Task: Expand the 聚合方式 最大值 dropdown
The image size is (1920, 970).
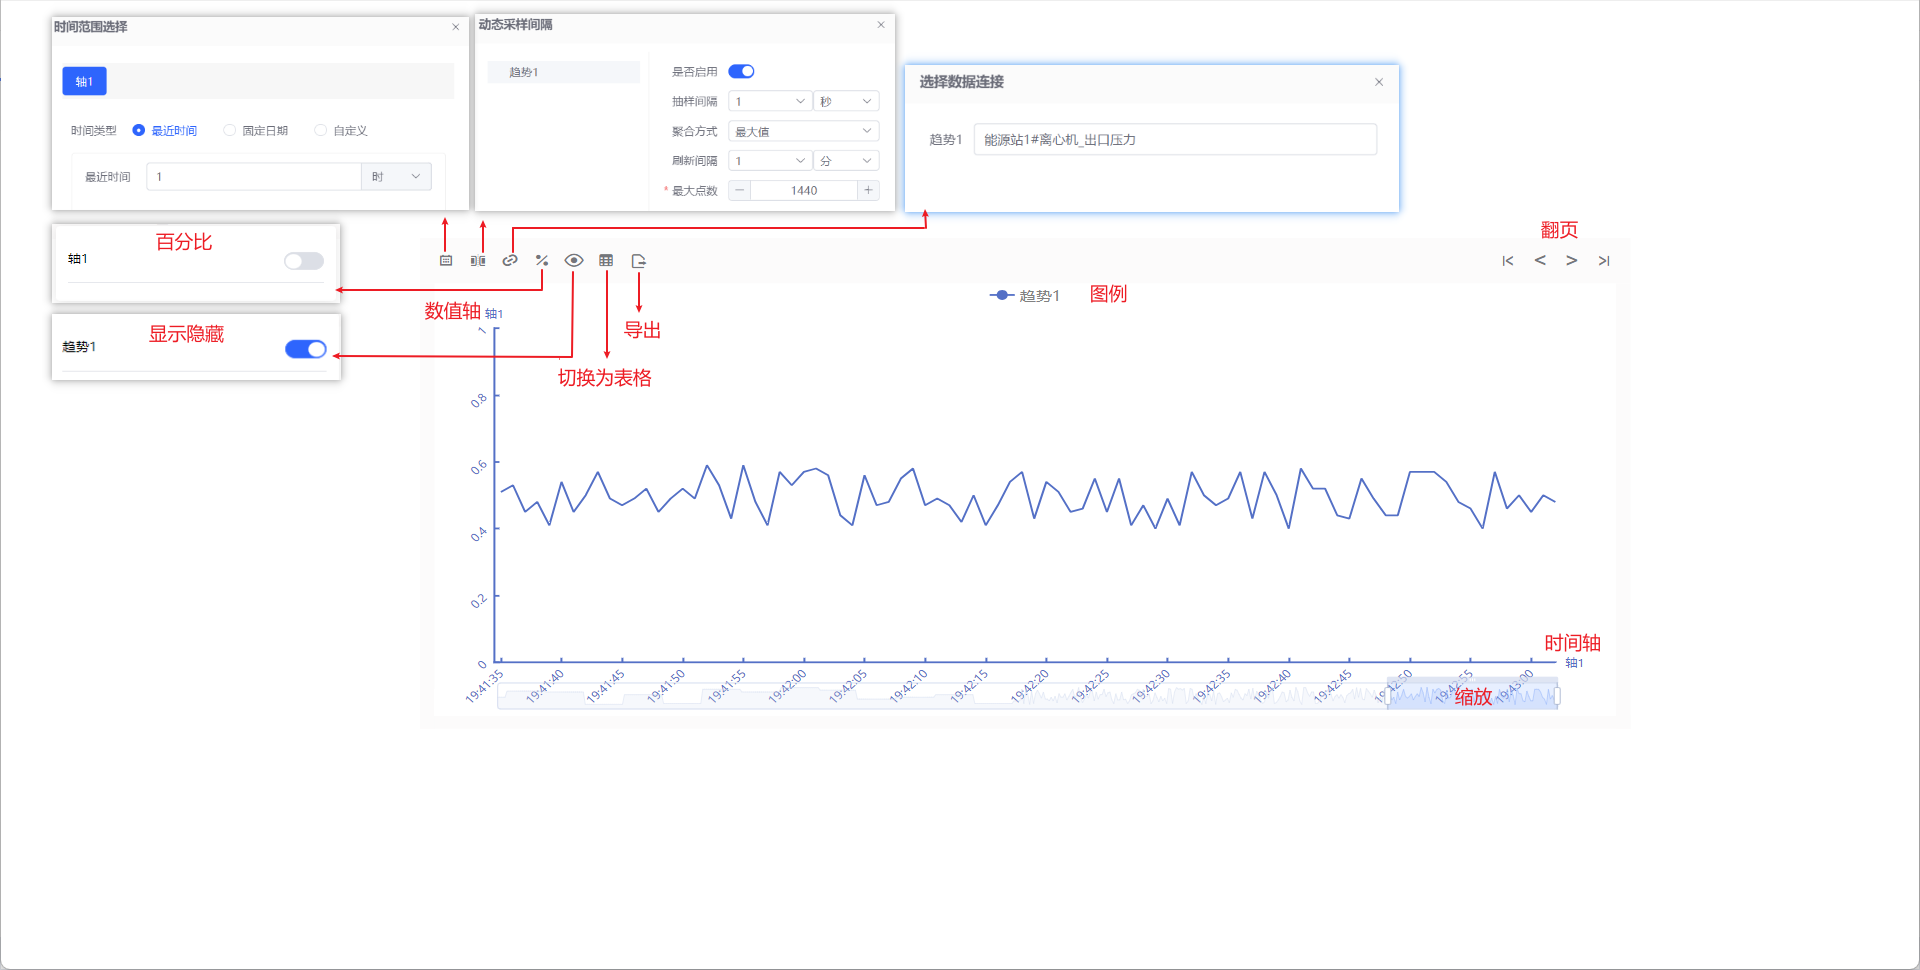Action: click(x=803, y=131)
